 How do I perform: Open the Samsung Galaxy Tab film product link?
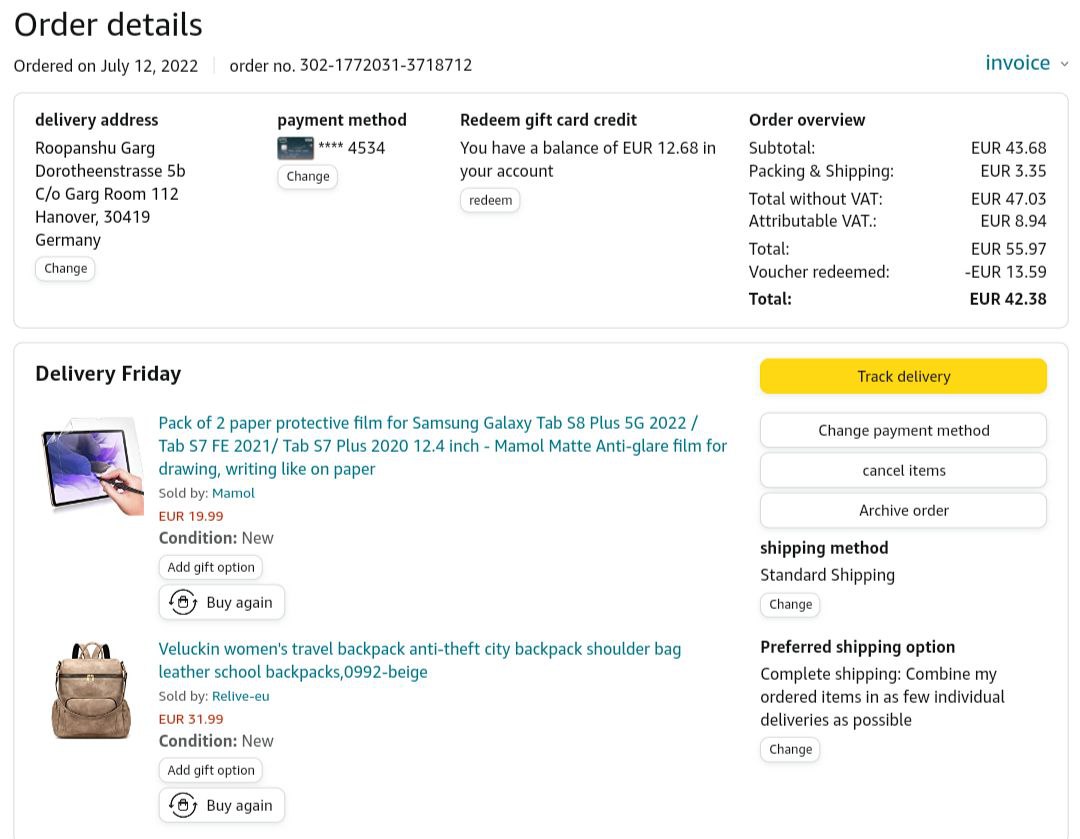[442, 445]
